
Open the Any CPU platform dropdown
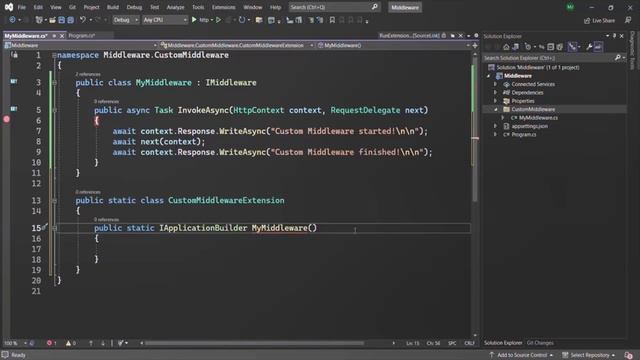[x=164, y=20]
